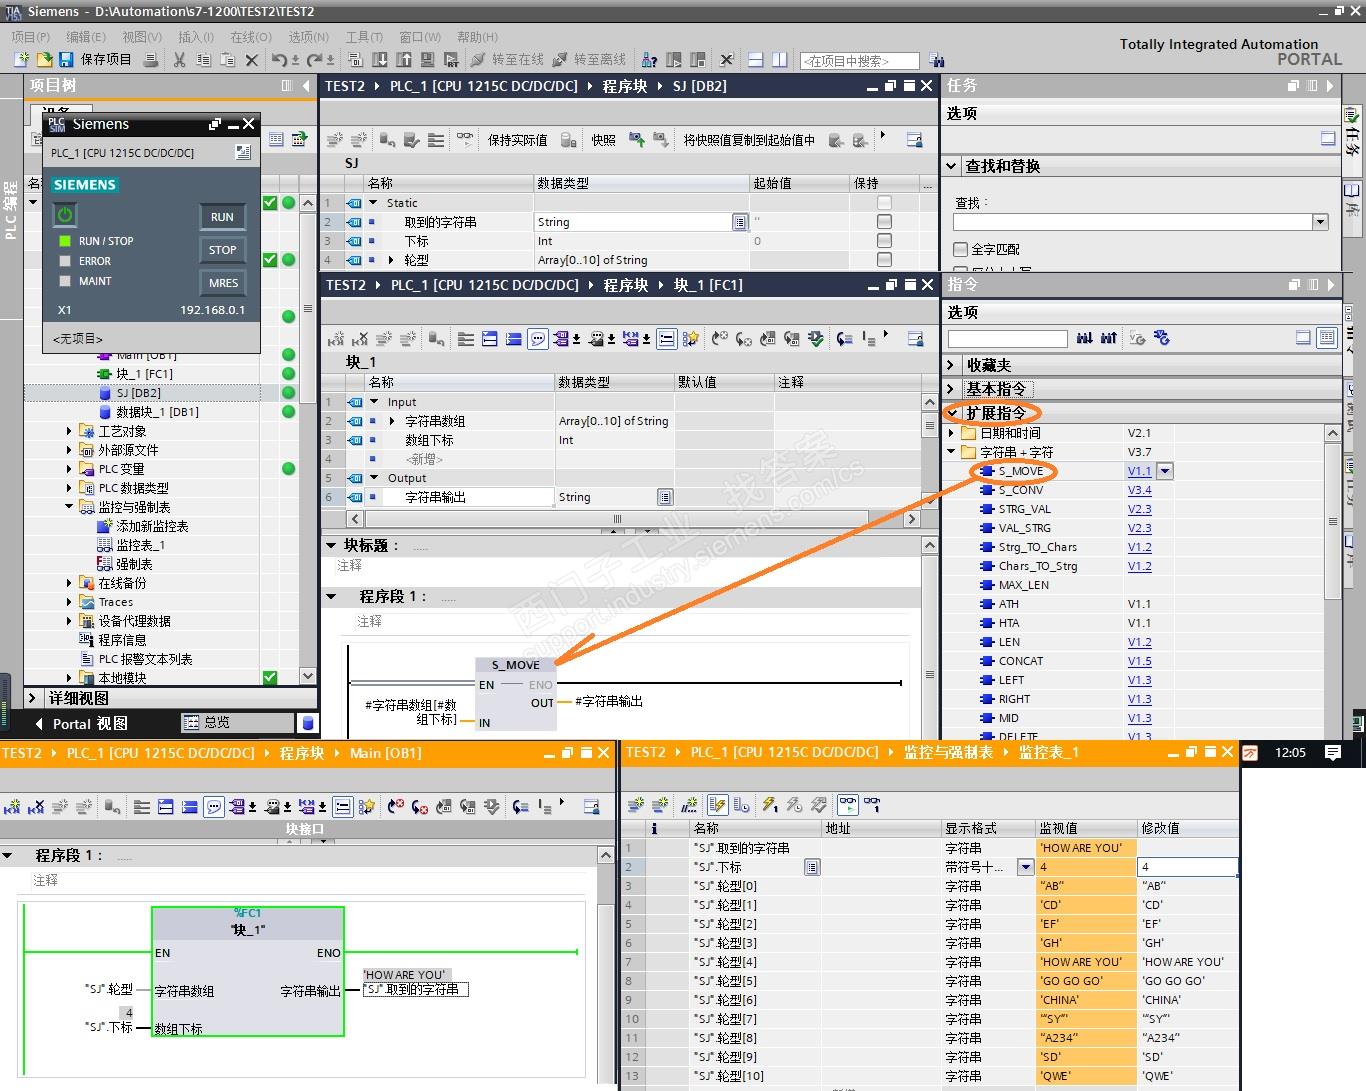Open the 编辑(E) menu
The width and height of the screenshot is (1366, 1091).
pos(86,36)
